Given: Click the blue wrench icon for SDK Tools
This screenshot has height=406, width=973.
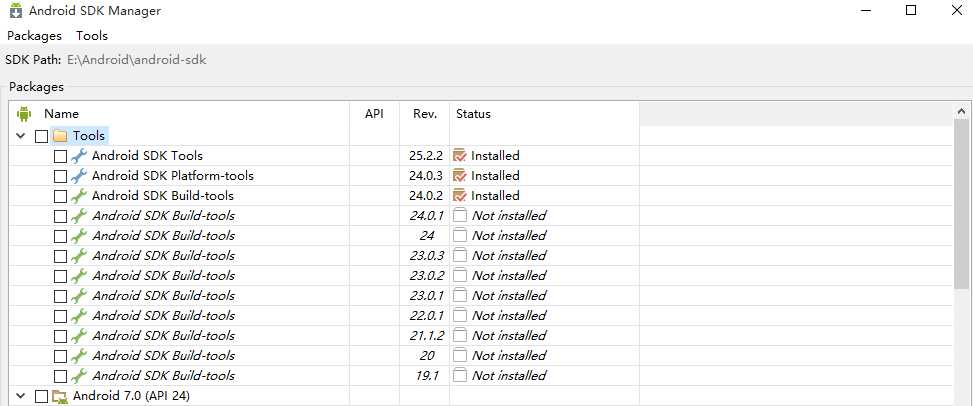Looking at the screenshot, I should [x=78, y=156].
